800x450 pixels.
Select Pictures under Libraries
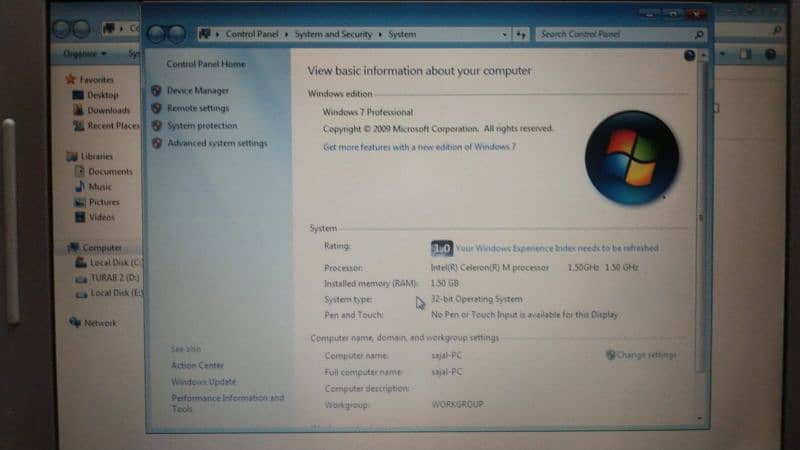pyautogui.click(x=104, y=202)
